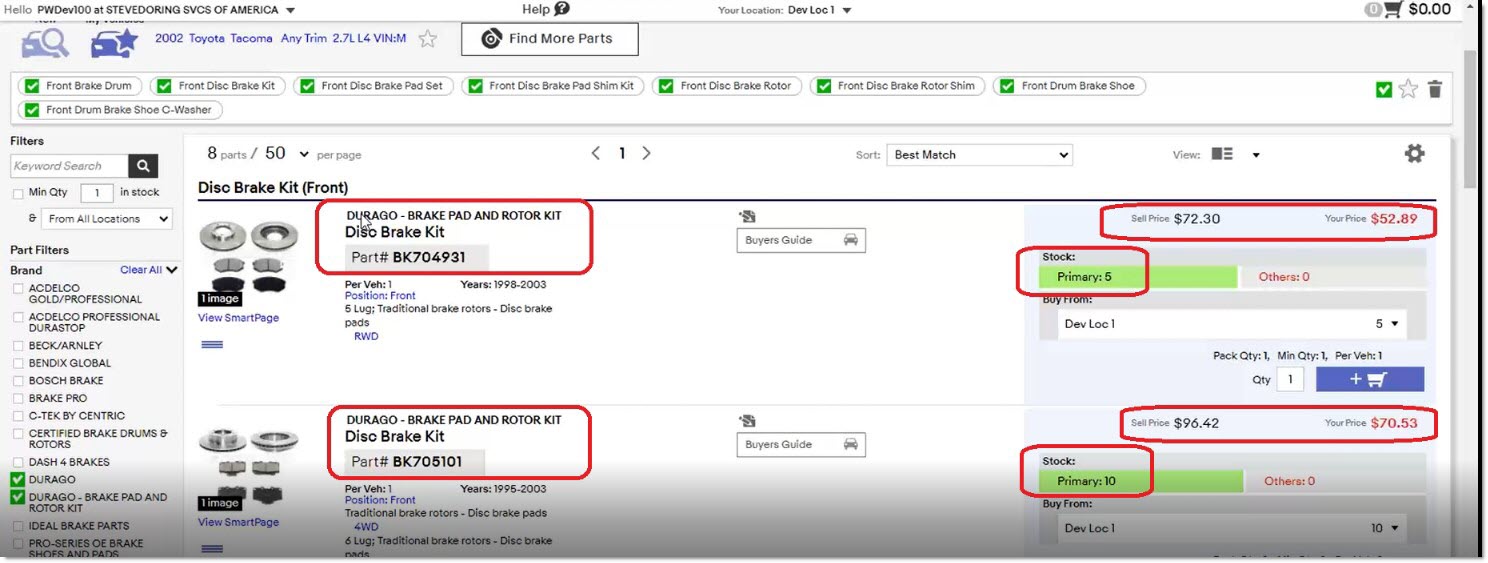Add BK704931 kit to cart
Screen dimensions: 1488x563
pos(1369,379)
